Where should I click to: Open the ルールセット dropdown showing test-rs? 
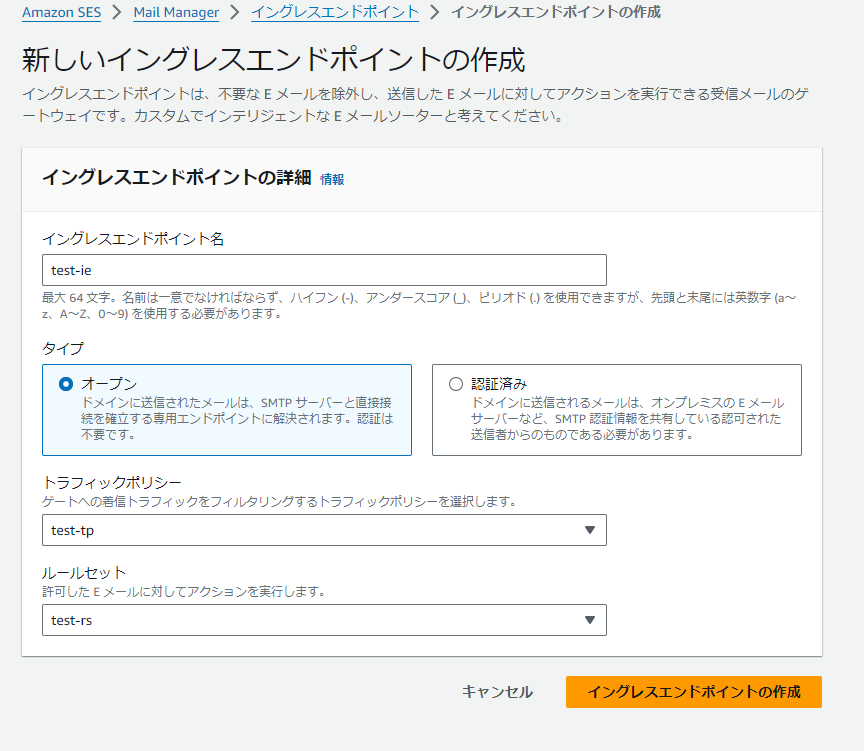(324, 620)
